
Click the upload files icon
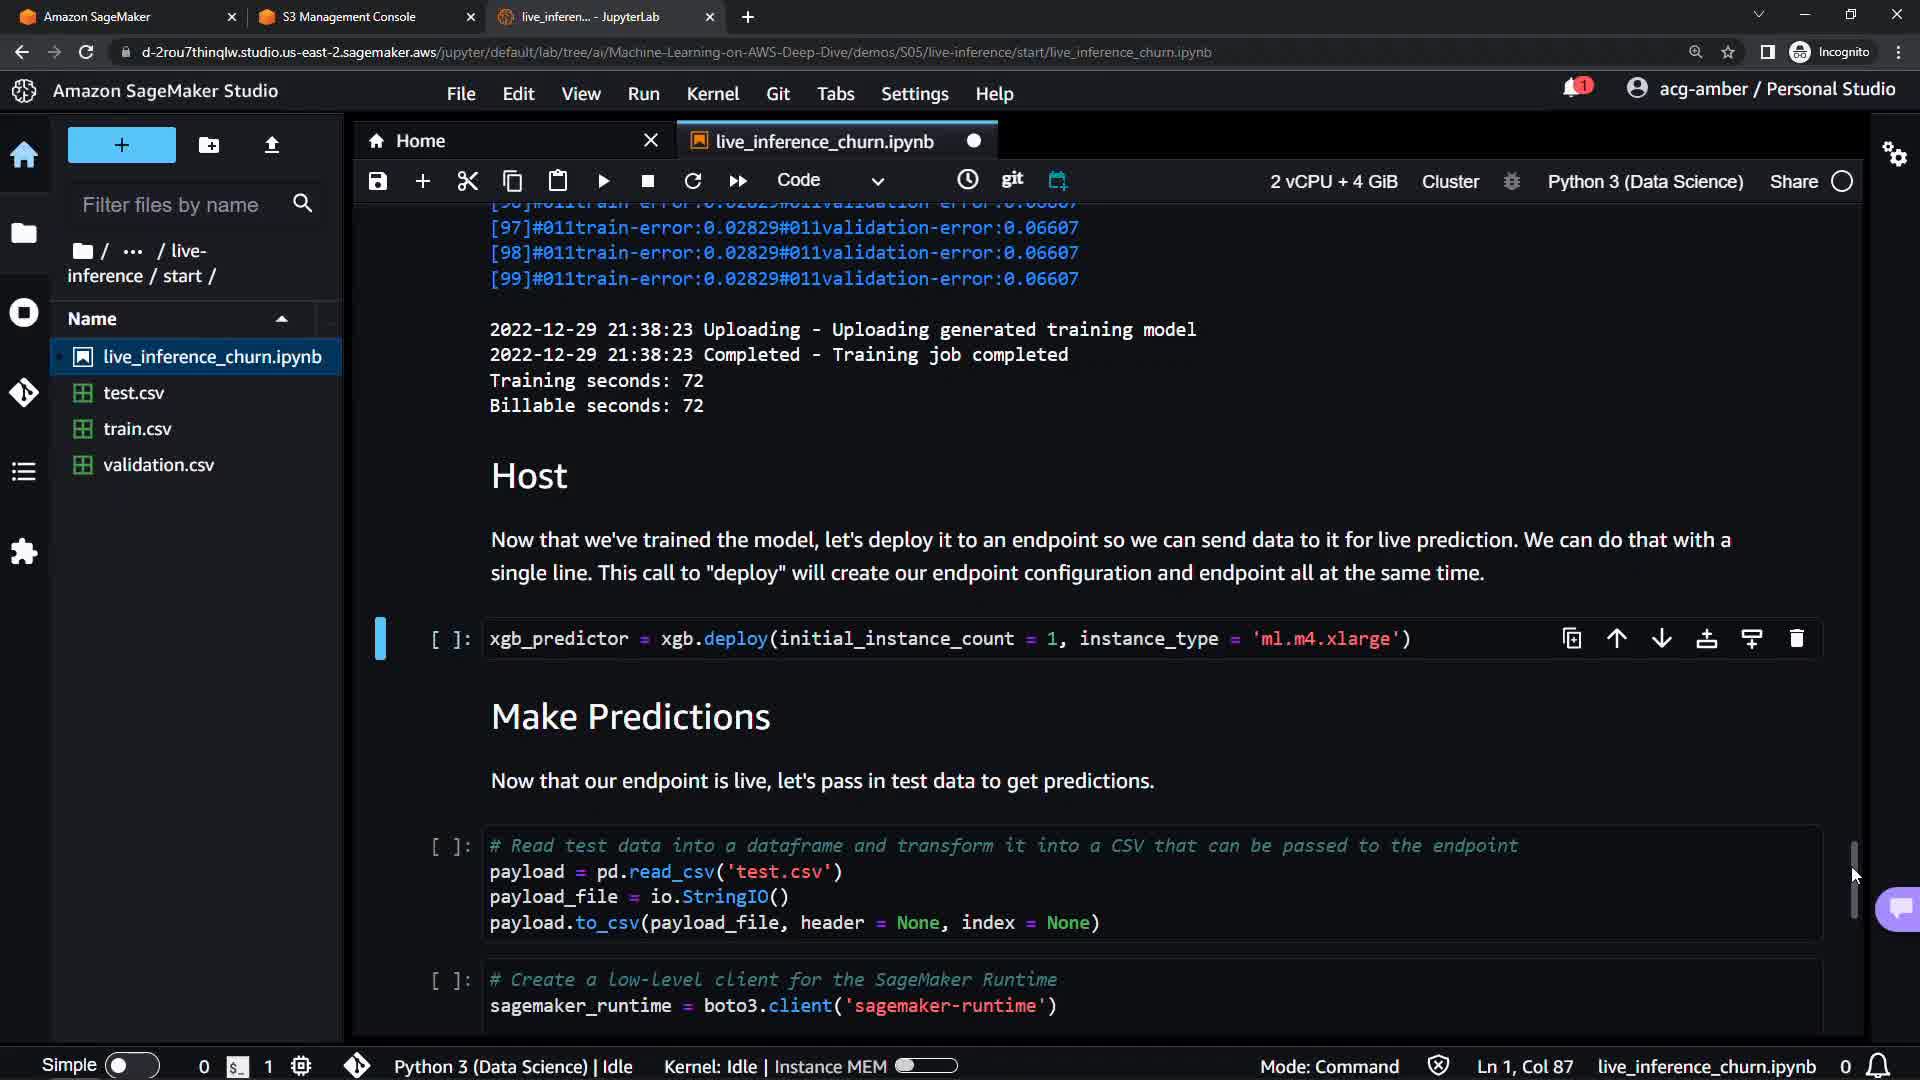tap(271, 145)
